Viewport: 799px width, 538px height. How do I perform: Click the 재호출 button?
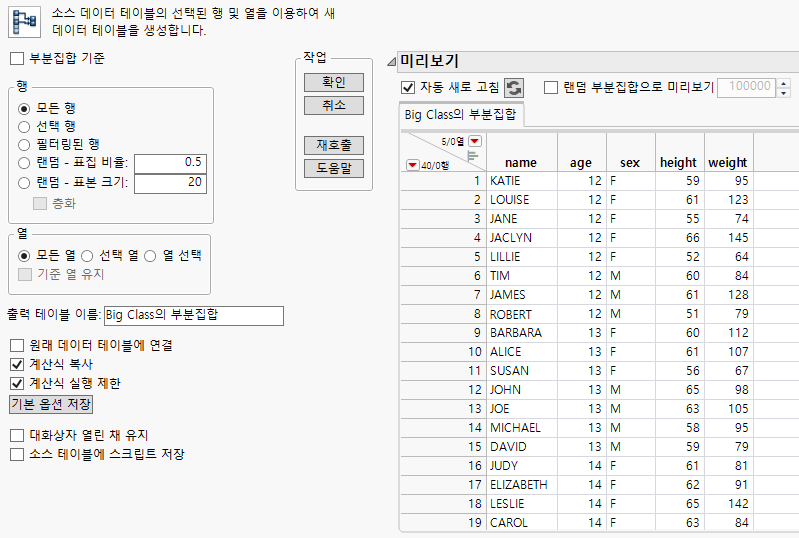tap(334, 145)
